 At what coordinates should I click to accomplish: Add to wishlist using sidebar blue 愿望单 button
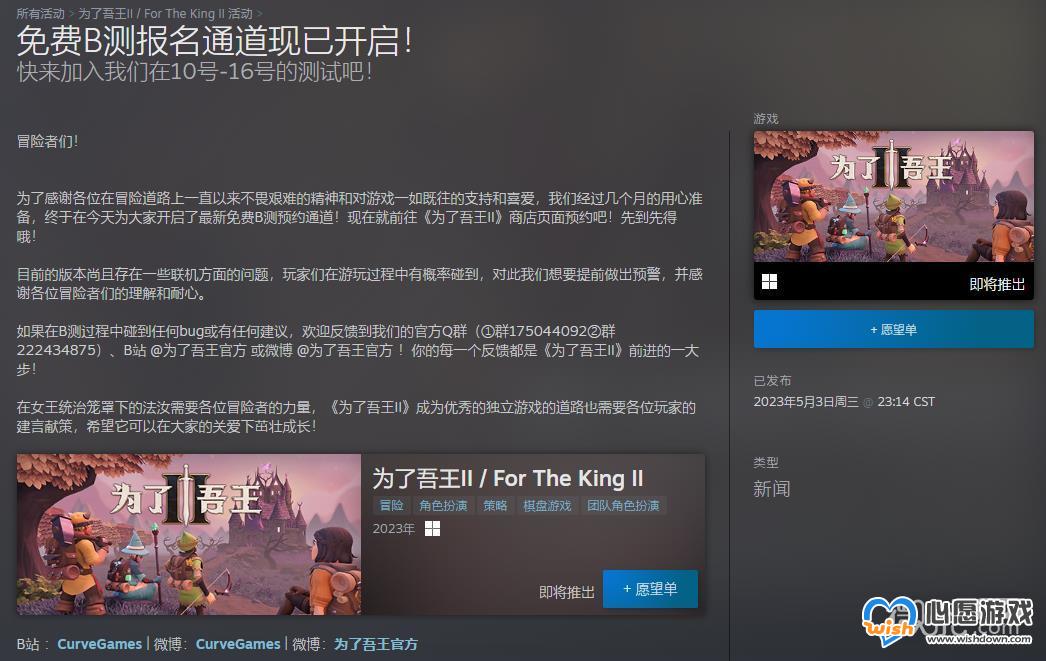point(893,329)
